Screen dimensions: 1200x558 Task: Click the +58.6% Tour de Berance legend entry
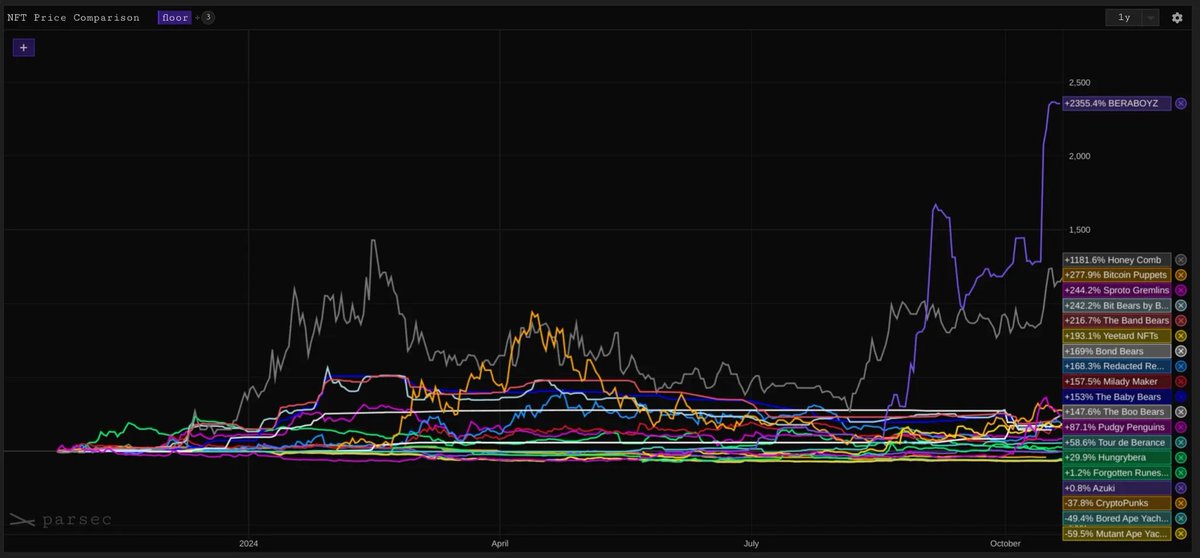[x=1116, y=442]
